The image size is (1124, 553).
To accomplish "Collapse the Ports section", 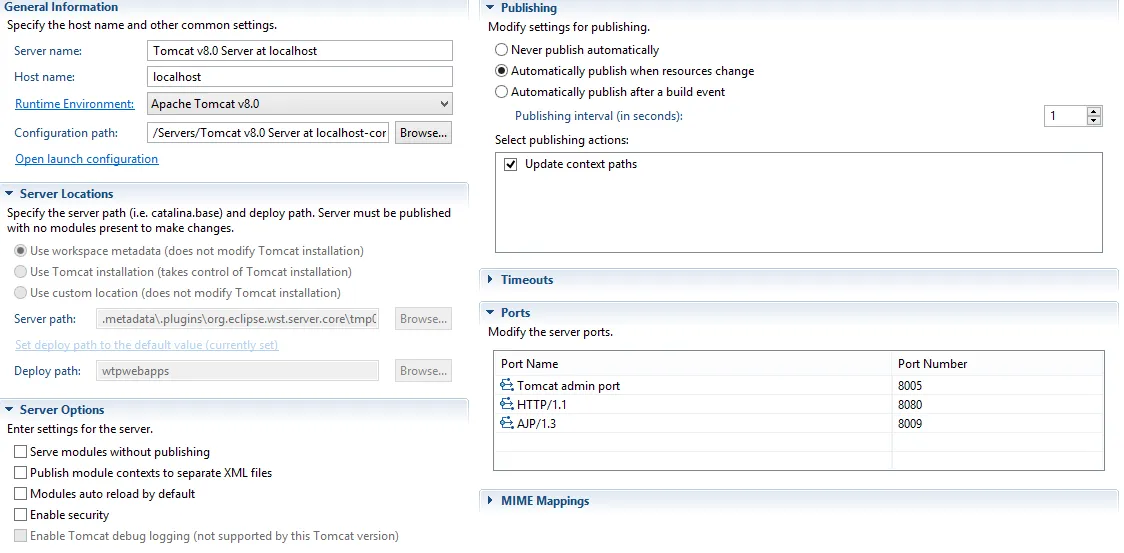I will [x=490, y=313].
